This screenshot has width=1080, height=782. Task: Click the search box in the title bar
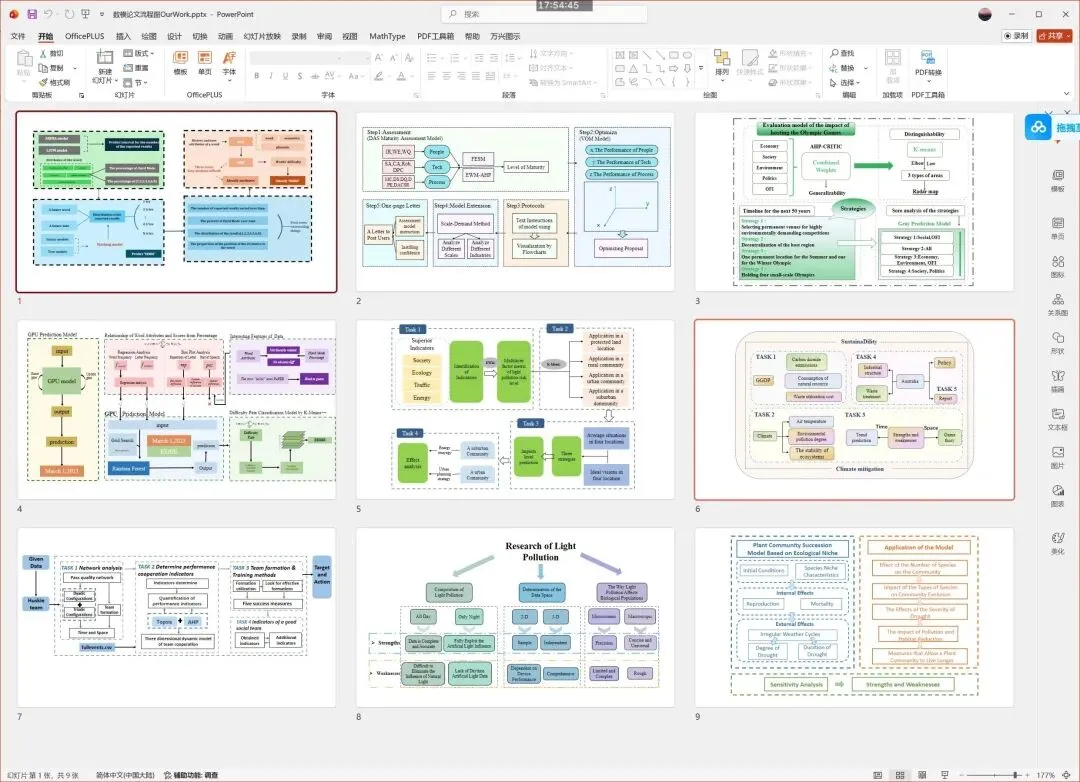click(x=544, y=14)
